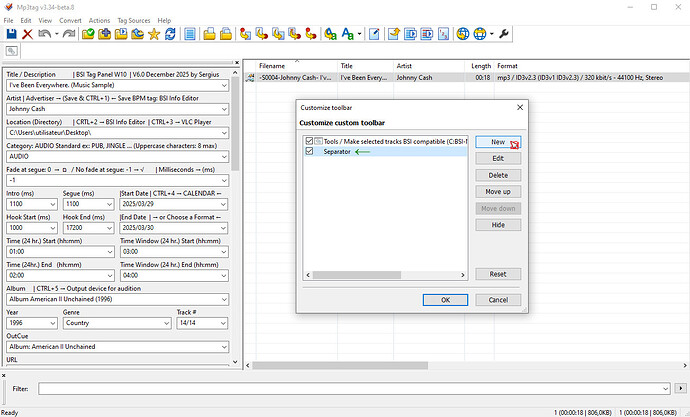Click the Filter options arrow button

click(x=680, y=388)
